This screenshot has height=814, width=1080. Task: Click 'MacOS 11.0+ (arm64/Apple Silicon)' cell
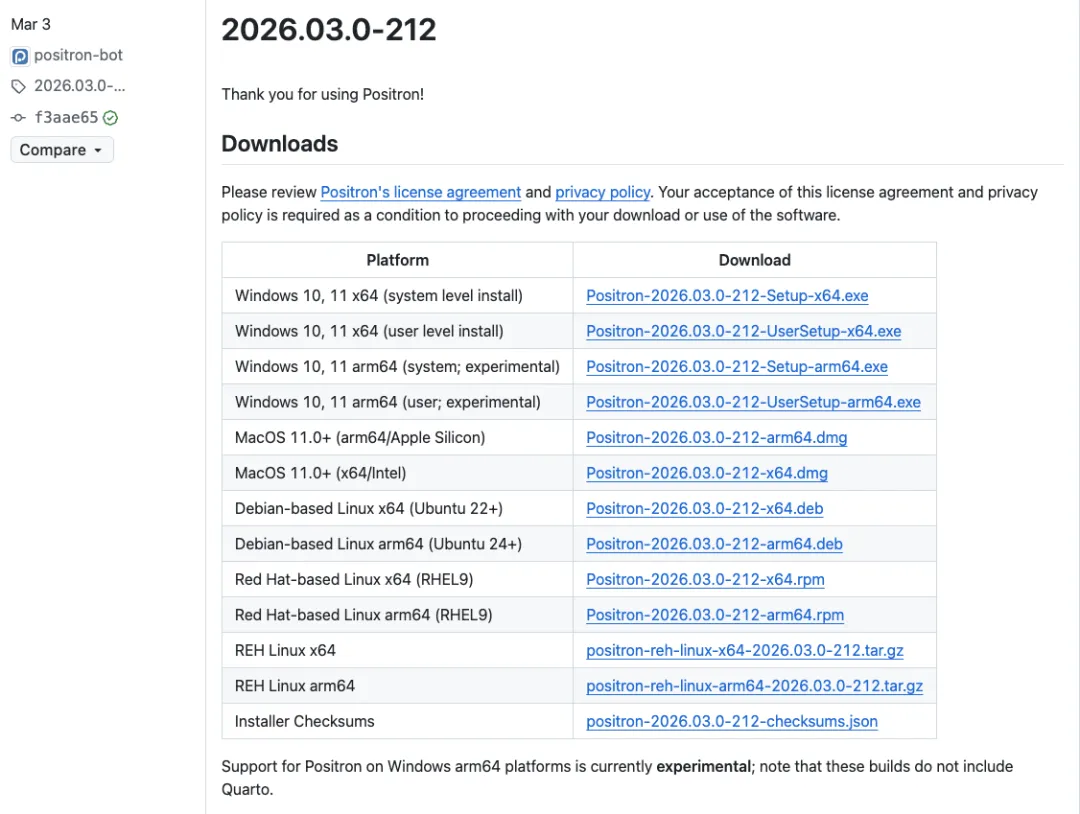[397, 438]
